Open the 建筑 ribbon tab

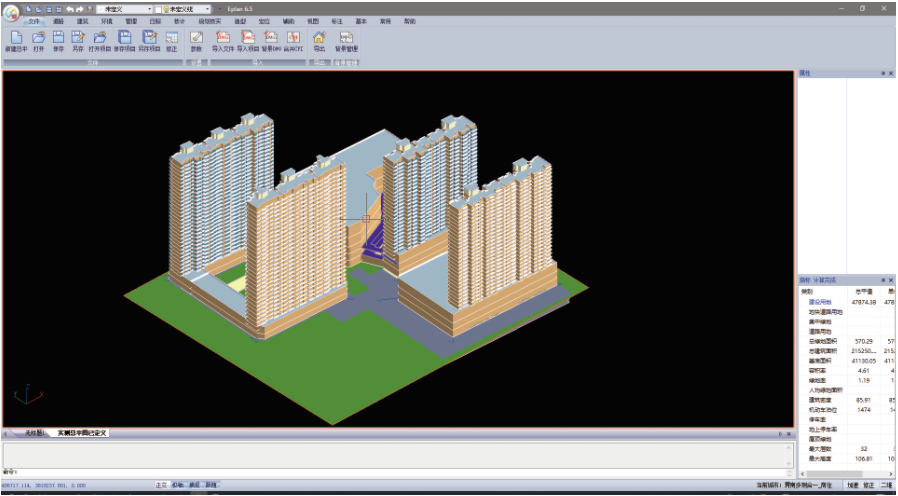coord(83,20)
